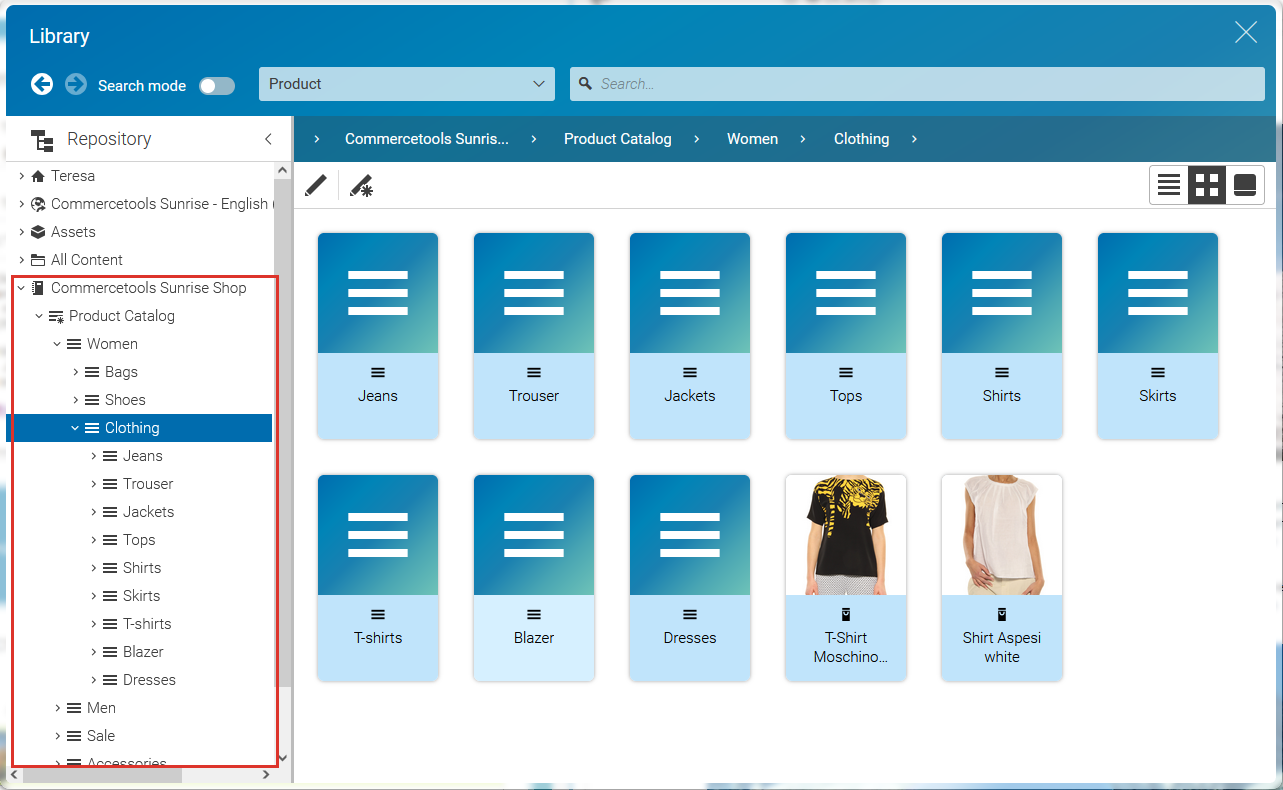Navigate to Product Catalog via breadcrumb
Viewport: 1283px width, 790px height.
tap(617, 139)
